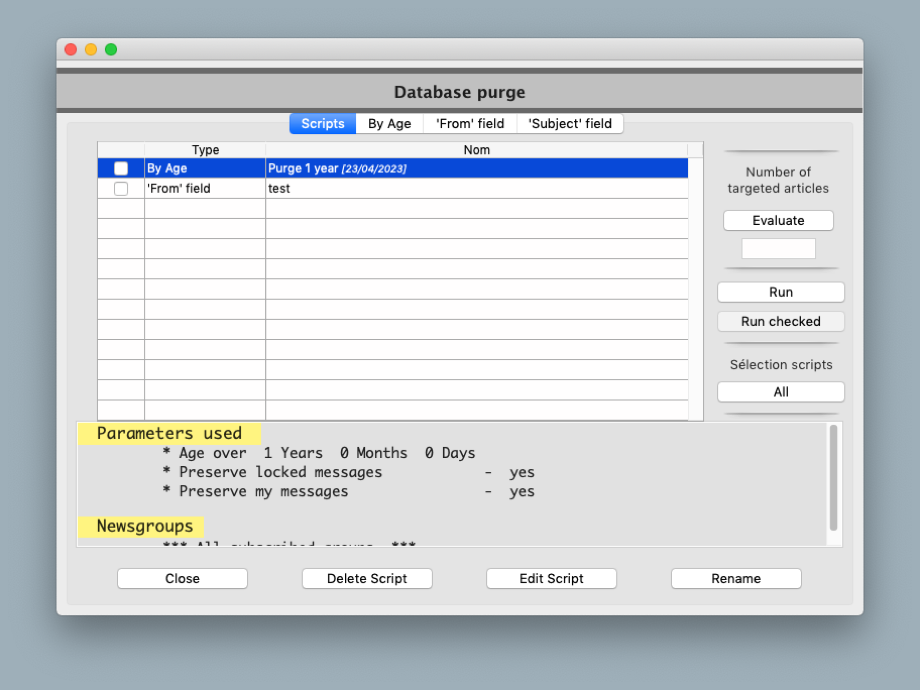
Task: Click the parameters panel vertical scrollbar
Action: (833, 478)
